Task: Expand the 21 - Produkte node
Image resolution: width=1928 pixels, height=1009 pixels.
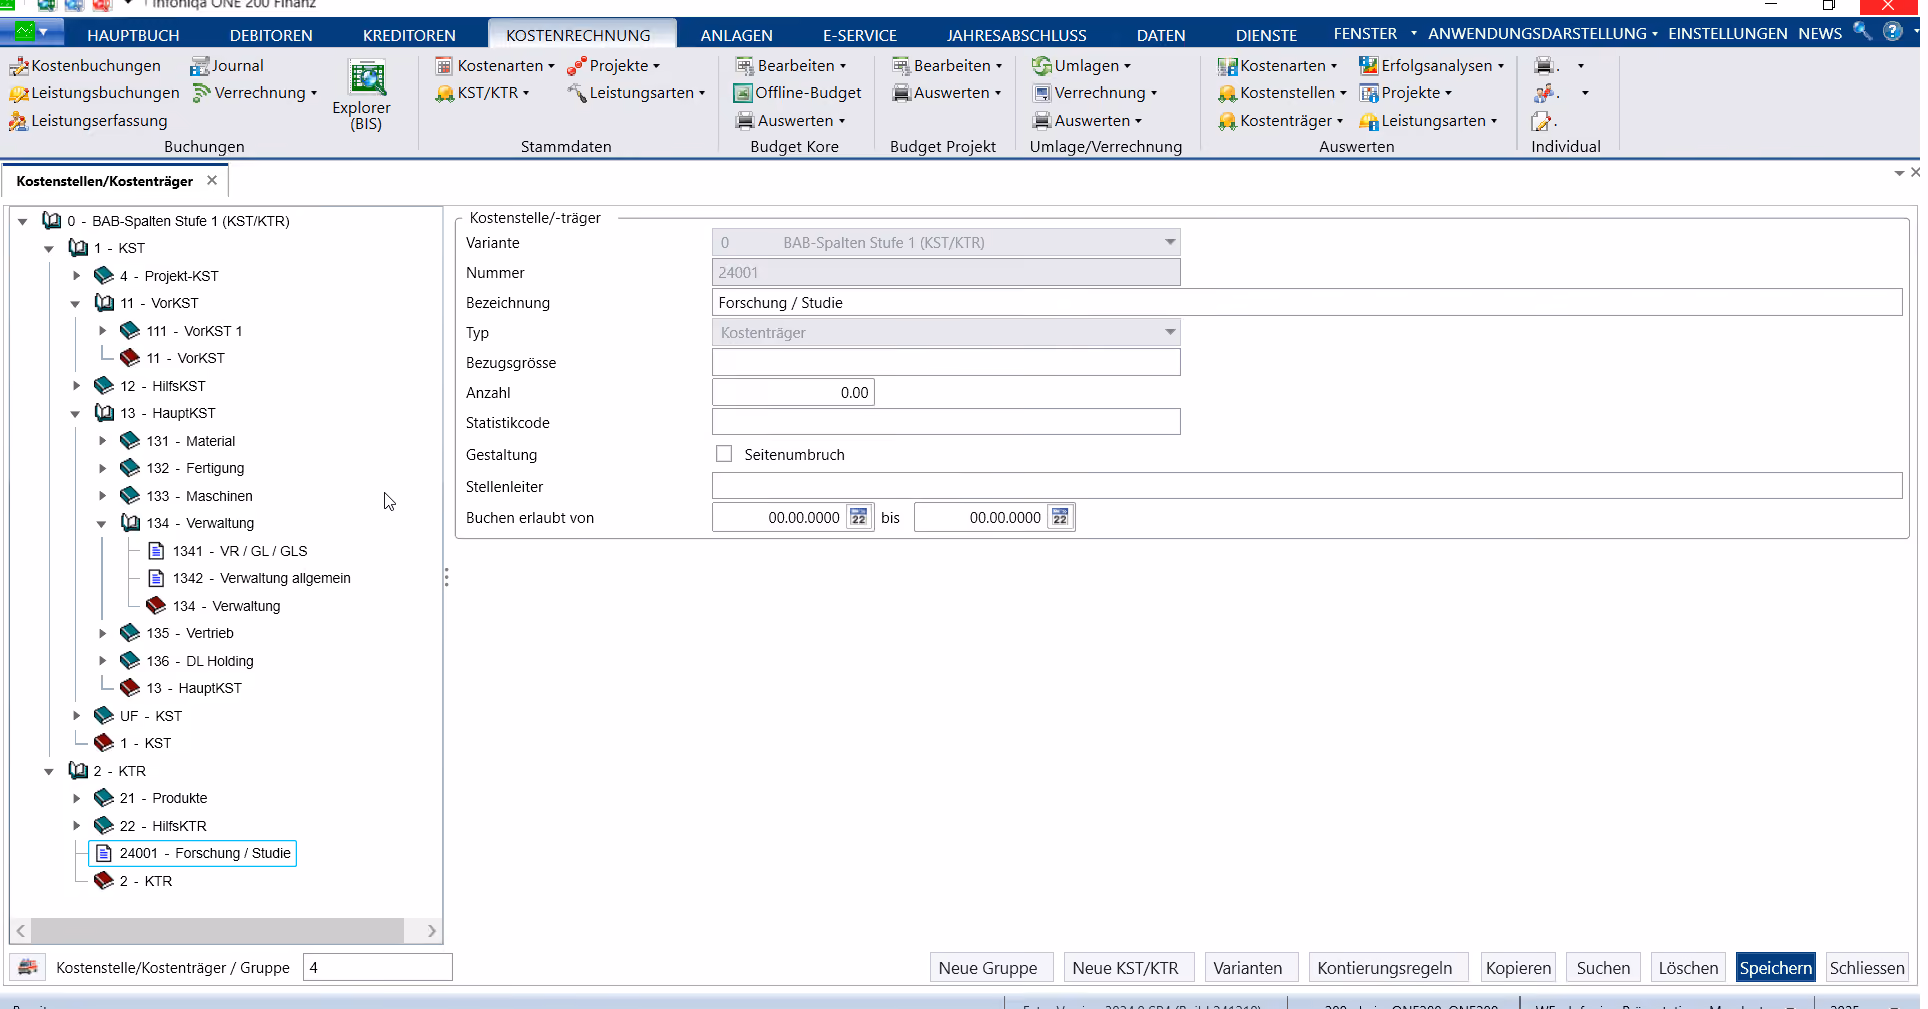Action: tap(76, 798)
